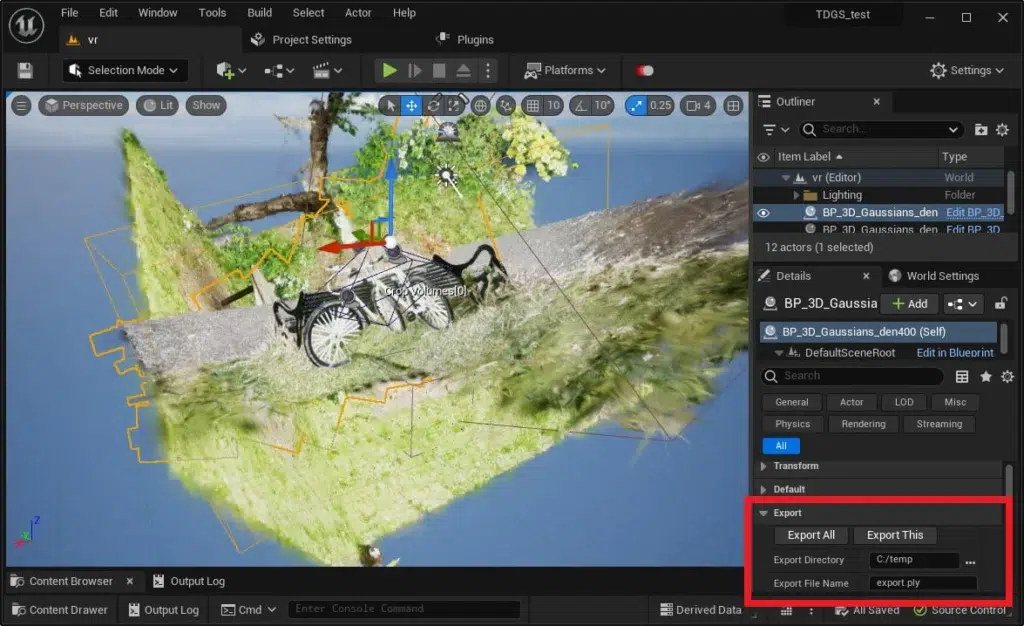This screenshot has height=626, width=1024.
Task: Click the Export All button
Action: (x=810, y=534)
